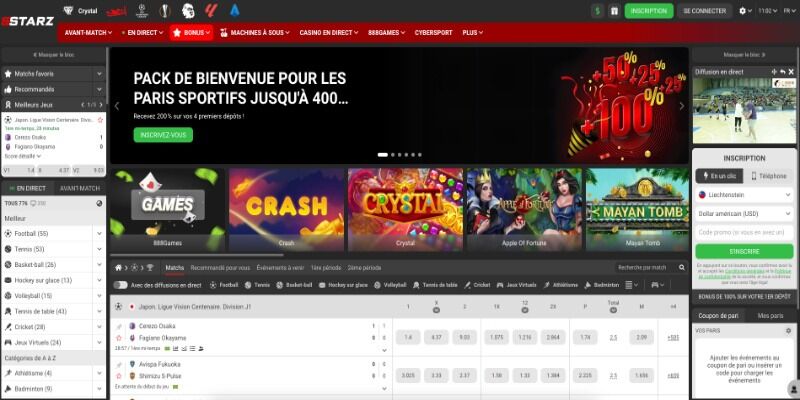Open the FR language dropdown
This screenshot has width=800, height=400.
[x=790, y=11]
